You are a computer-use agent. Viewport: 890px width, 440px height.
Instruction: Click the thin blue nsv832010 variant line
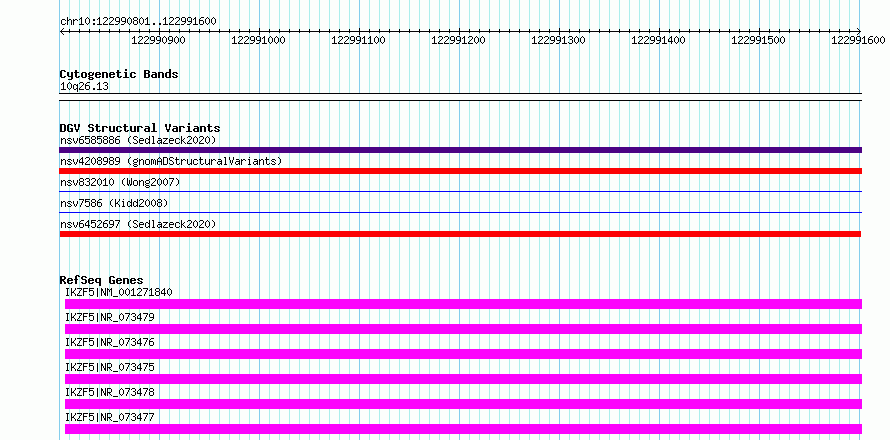[x=460, y=192]
